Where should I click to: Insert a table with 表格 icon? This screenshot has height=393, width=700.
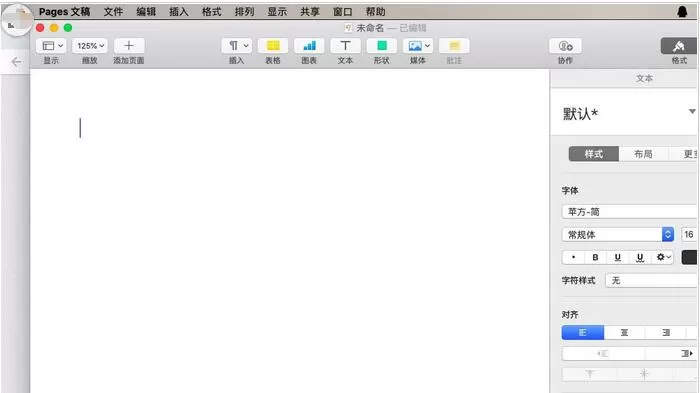(x=273, y=46)
